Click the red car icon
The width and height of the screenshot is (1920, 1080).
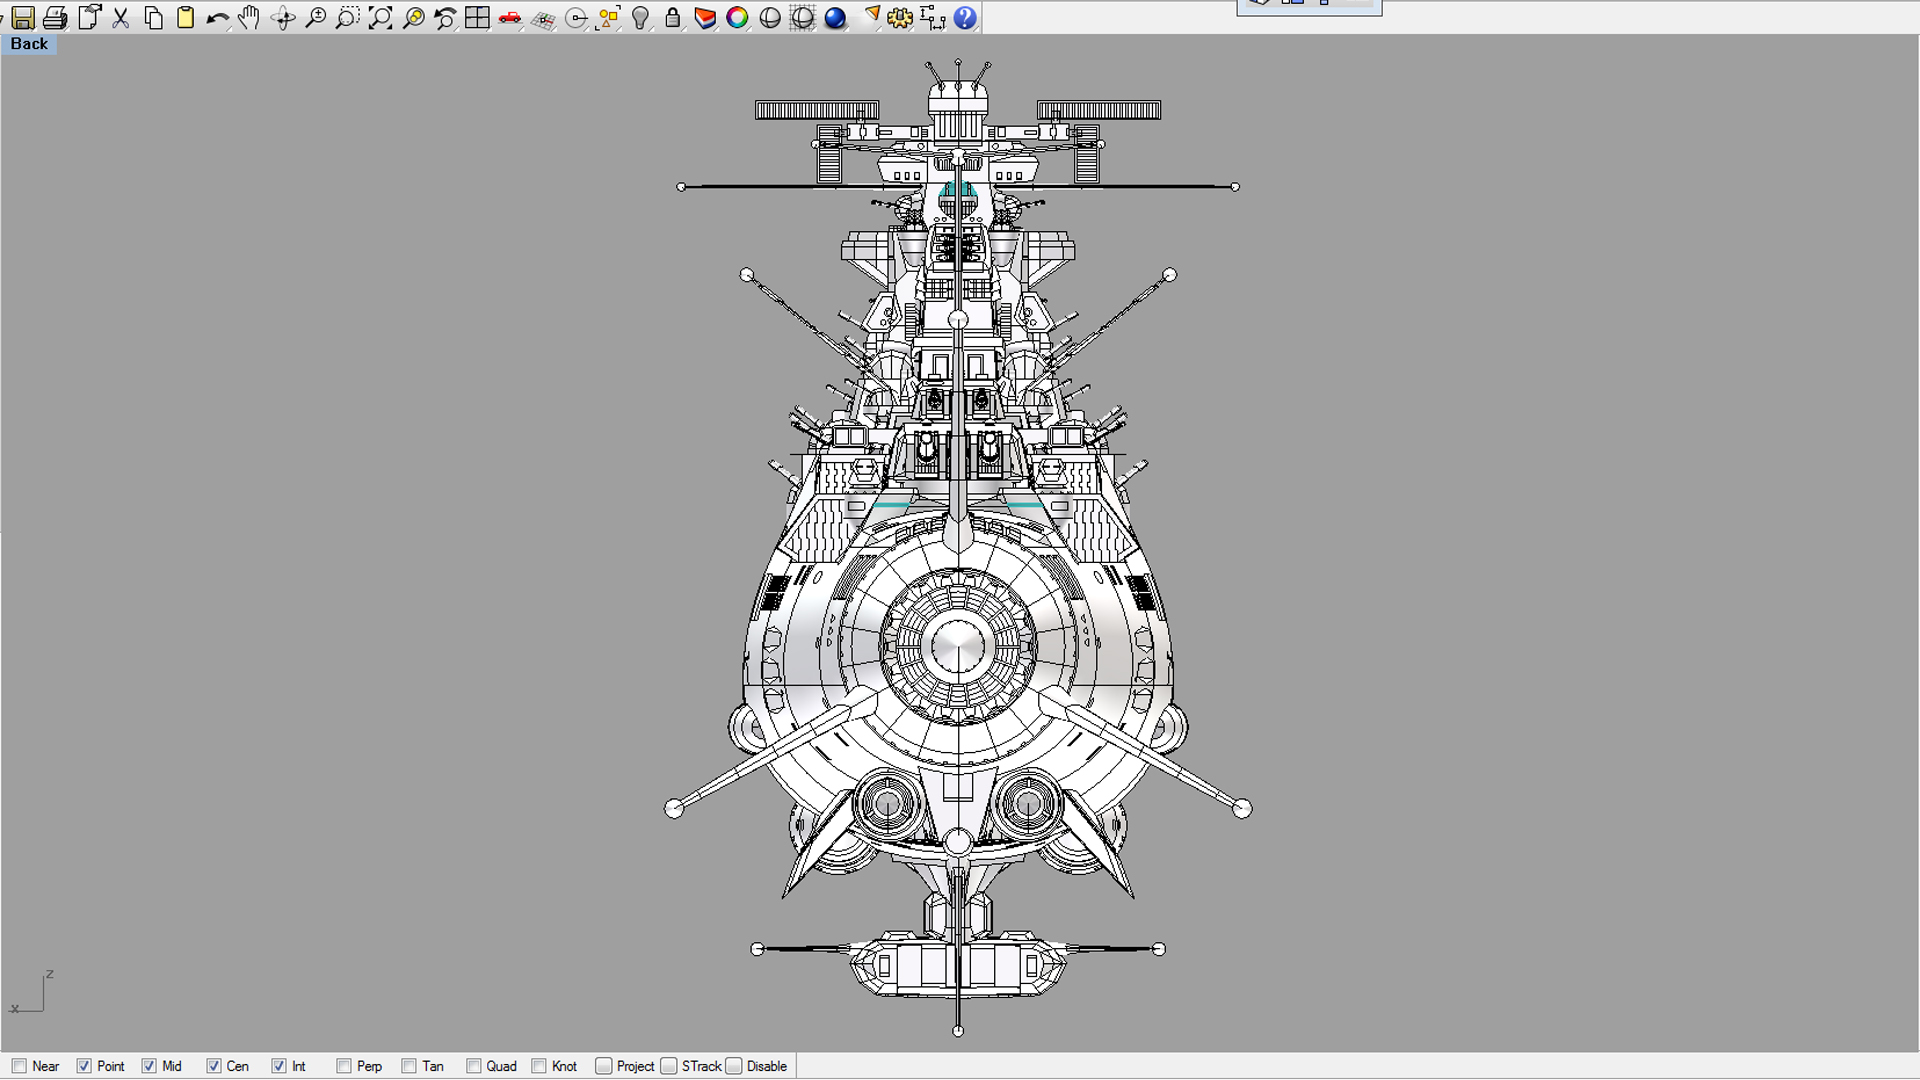[x=510, y=18]
